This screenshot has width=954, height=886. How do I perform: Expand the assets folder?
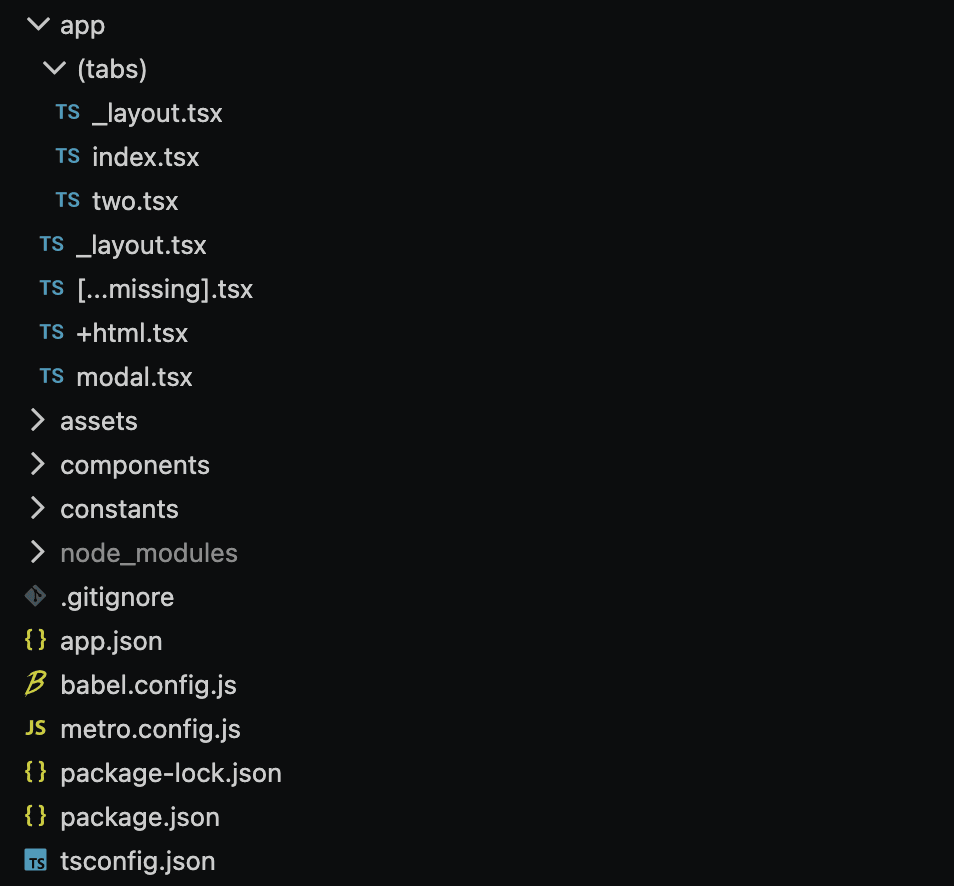coord(37,420)
